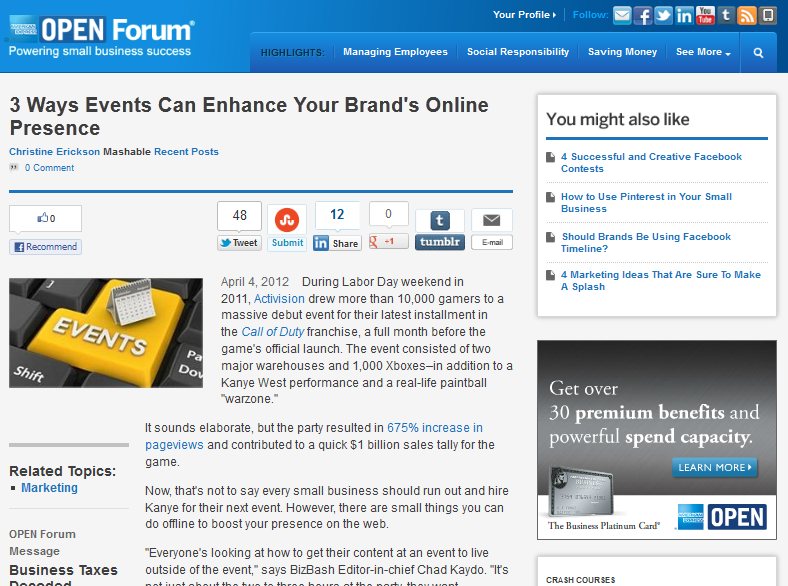Recommend the article on Facebook
788x586 pixels.
45,247
